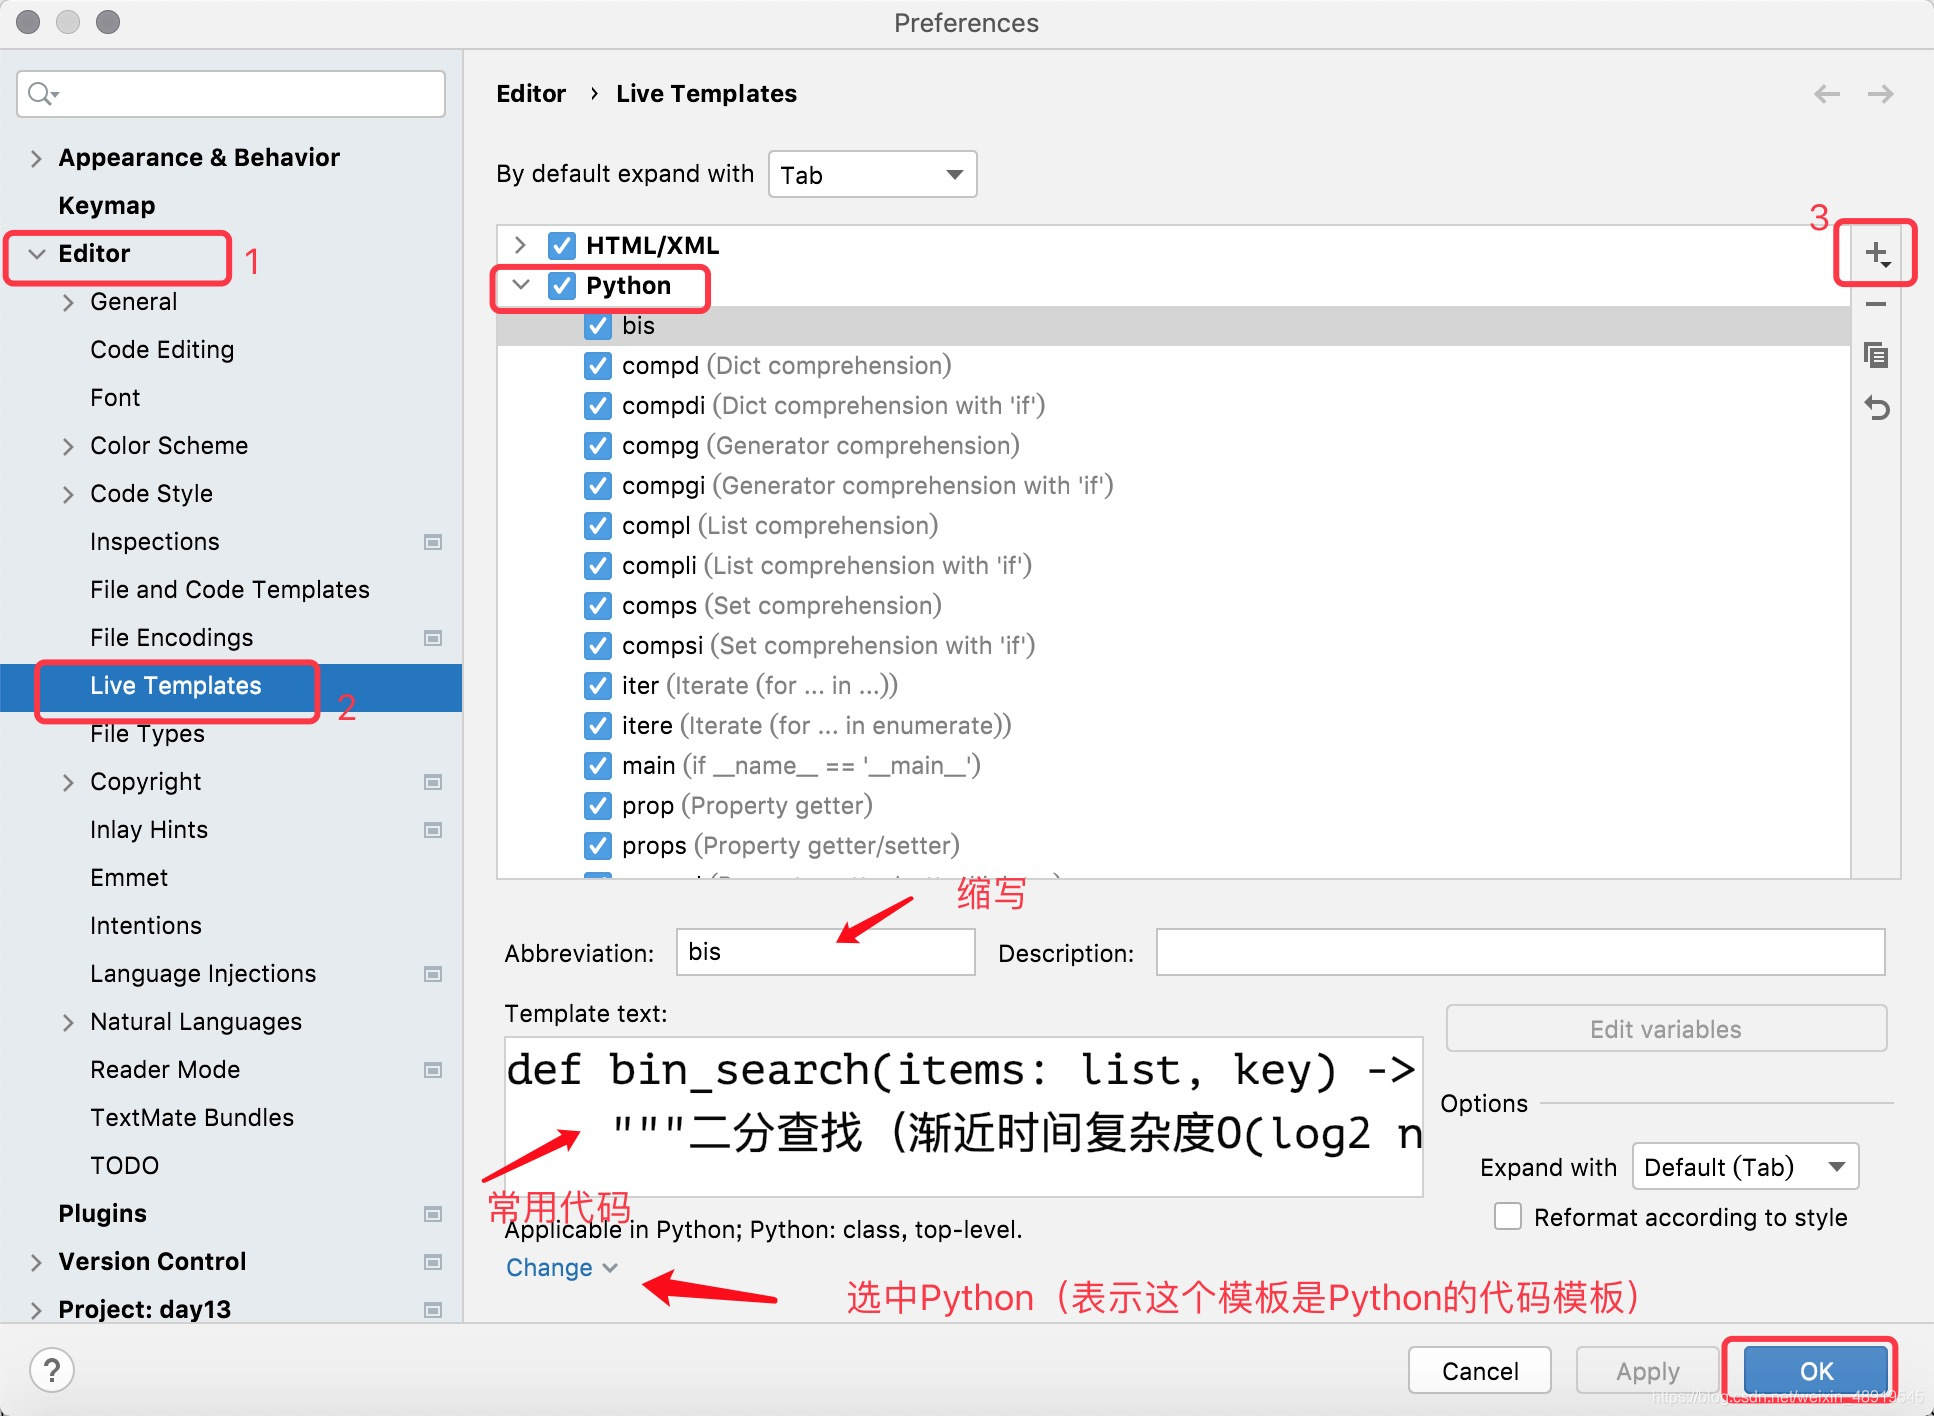Click the search icon in settings search
The image size is (1934, 1416).
(x=42, y=94)
